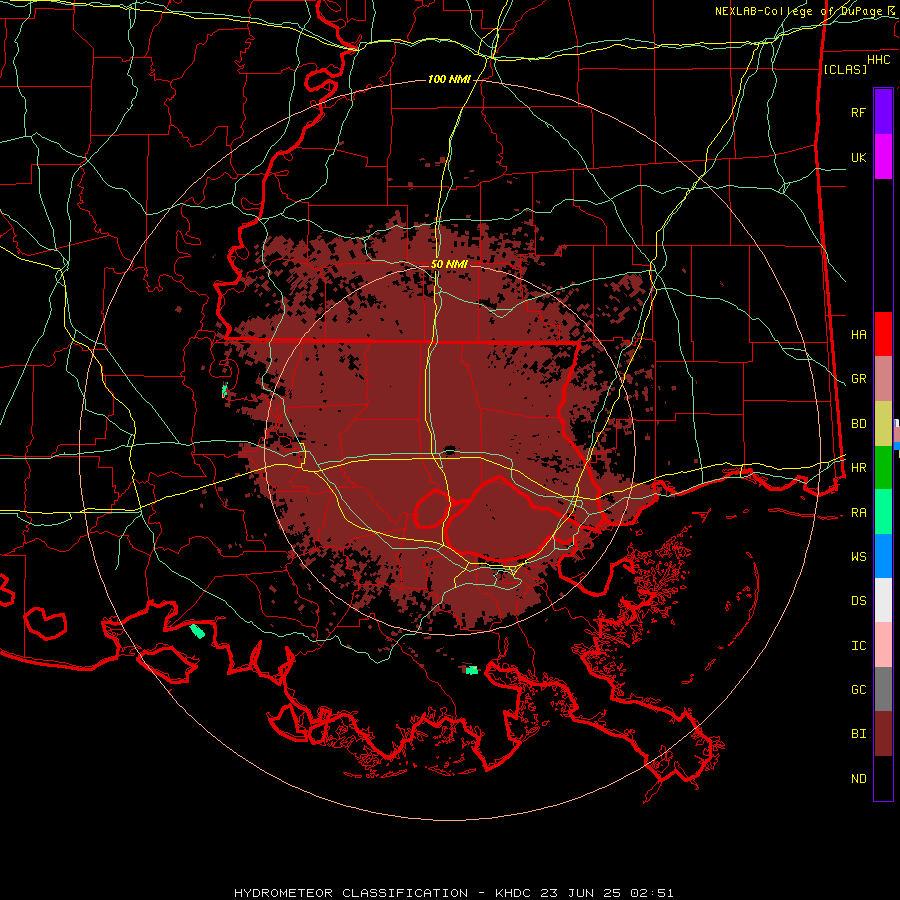Click the HYDROMETEOR CLASSIFICATION KHDC timestamp caption
Screen dimensions: 900x900
[x=453, y=893]
